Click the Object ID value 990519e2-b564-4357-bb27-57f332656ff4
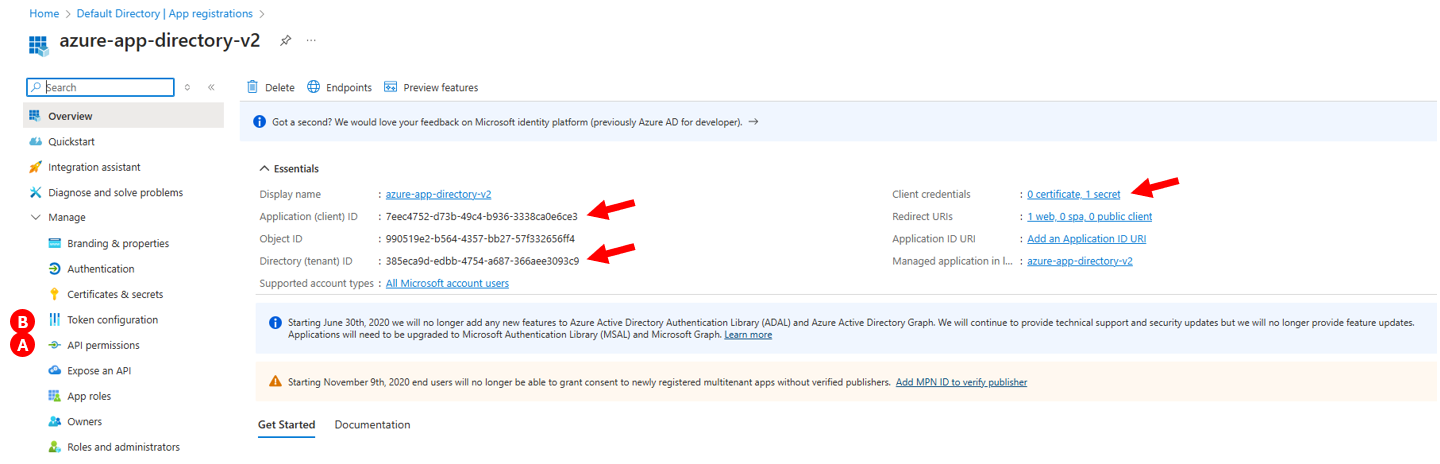The height and width of the screenshot is (464, 1440). [x=480, y=239]
